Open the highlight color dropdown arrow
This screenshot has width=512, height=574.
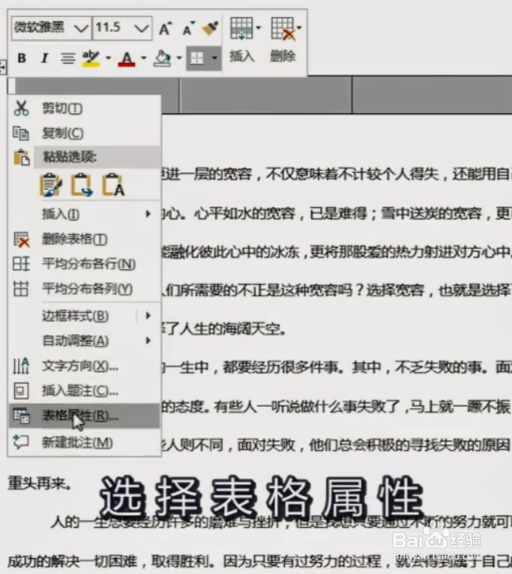coord(108,58)
